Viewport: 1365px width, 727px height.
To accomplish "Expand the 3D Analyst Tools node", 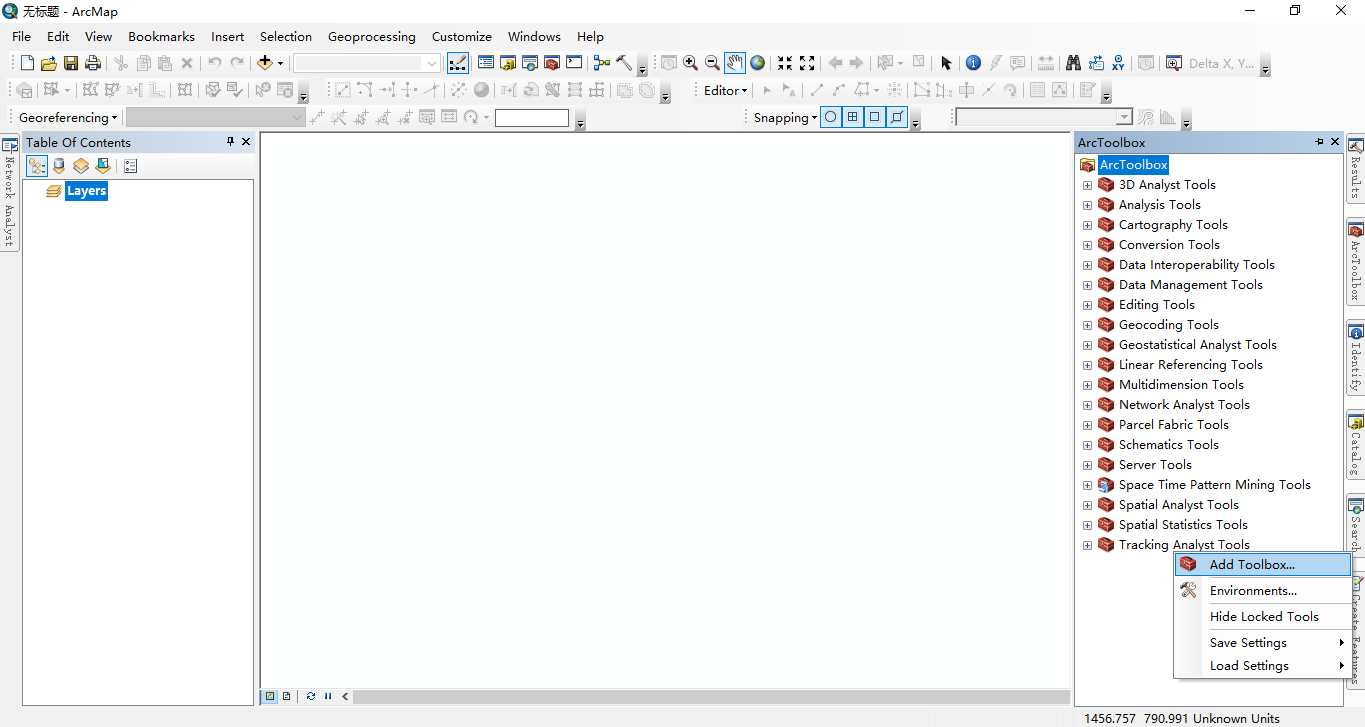I will pyautogui.click(x=1087, y=184).
